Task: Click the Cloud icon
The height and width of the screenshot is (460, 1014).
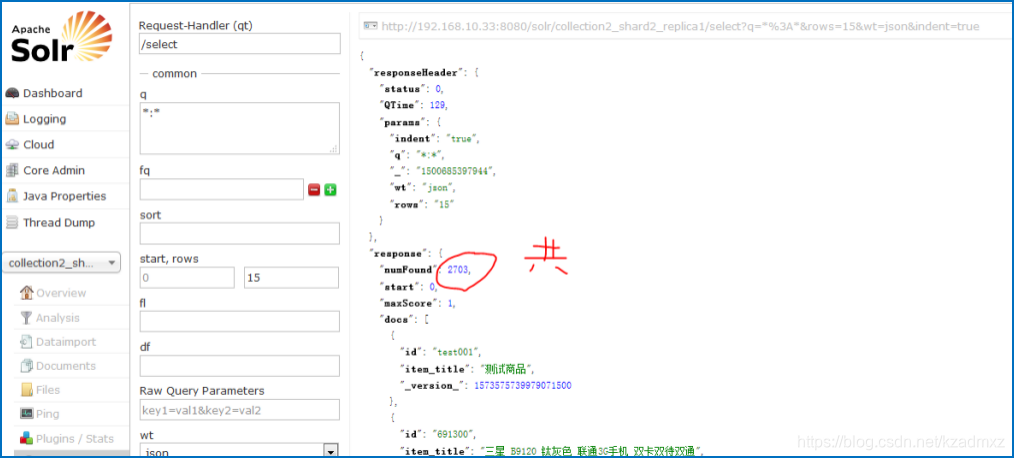Action: click(12, 145)
